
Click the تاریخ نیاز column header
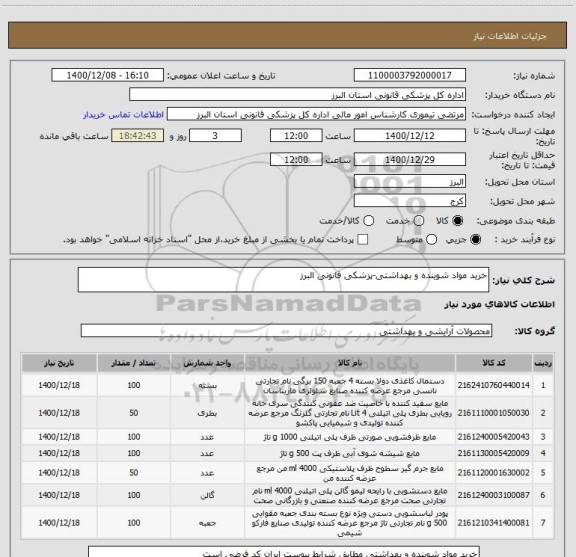(x=59, y=363)
